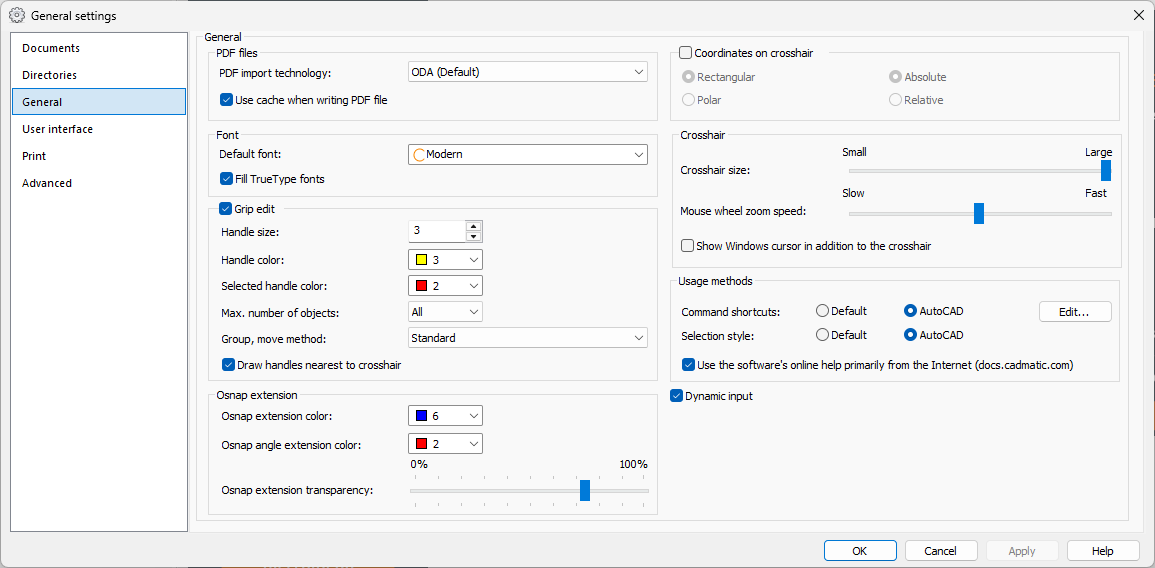1155x568 pixels.
Task: Open the Directories settings page
Action: pos(99,75)
